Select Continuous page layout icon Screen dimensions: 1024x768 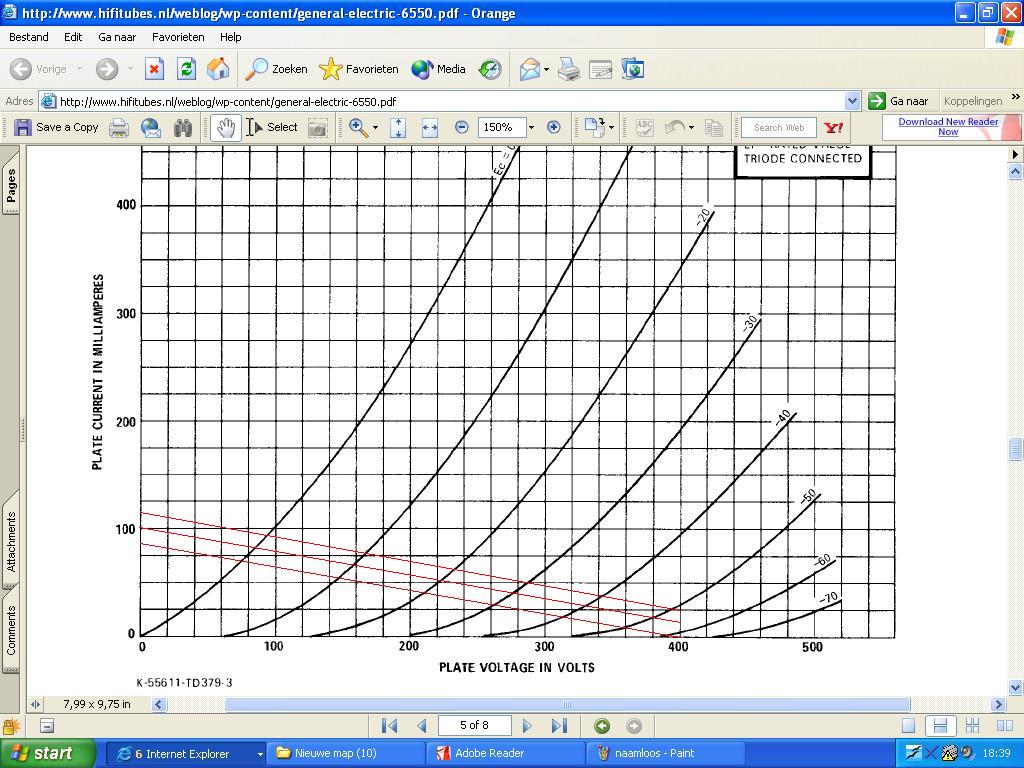point(940,726)
